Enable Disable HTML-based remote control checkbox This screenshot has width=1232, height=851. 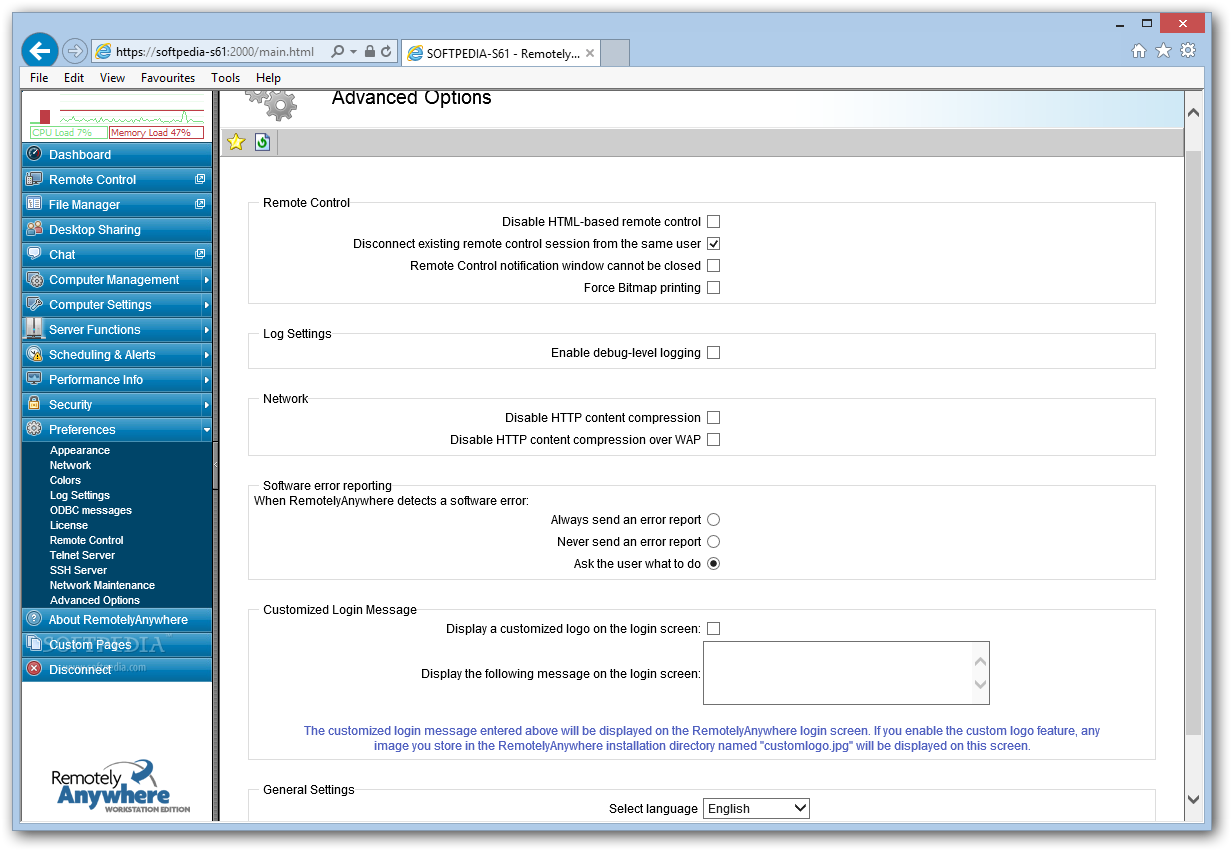pos(713,222)
